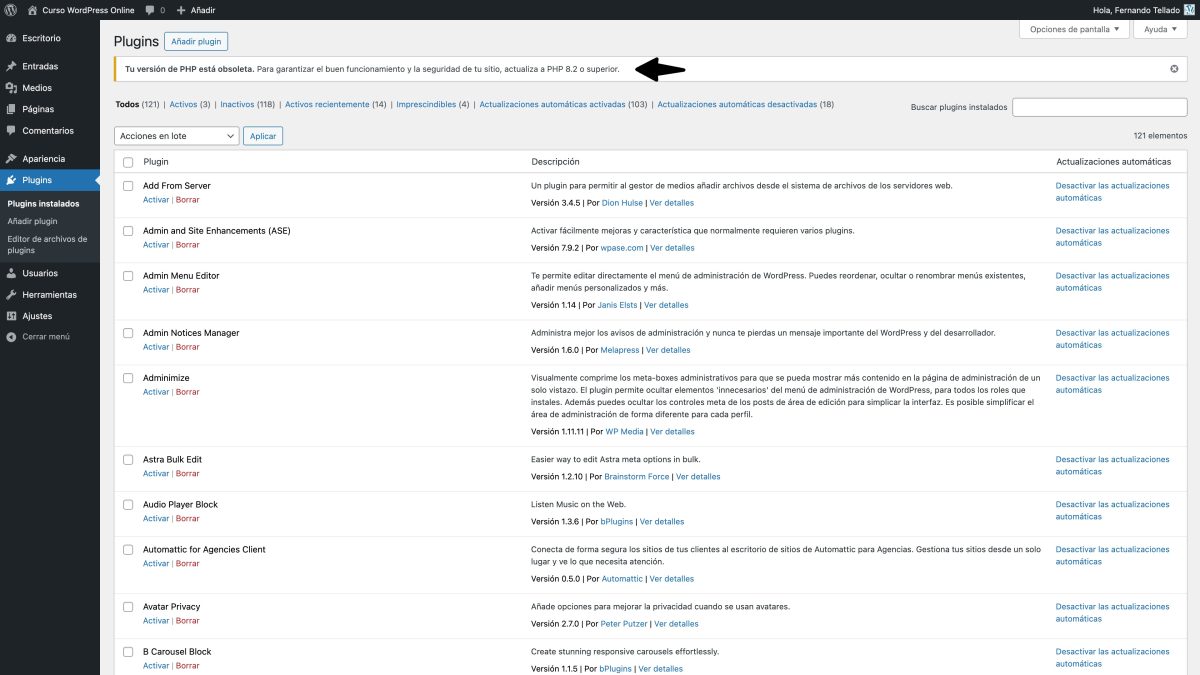Check the select-all plugins checkbox

(x=127, y=161)
